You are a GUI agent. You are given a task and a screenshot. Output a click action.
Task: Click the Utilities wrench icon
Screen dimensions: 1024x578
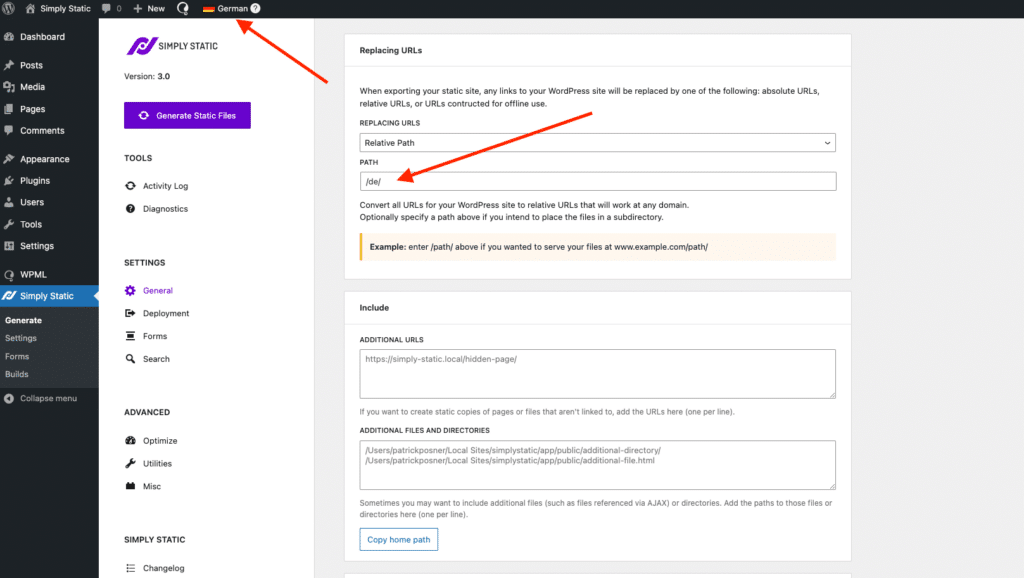click(x=130, y=464)
